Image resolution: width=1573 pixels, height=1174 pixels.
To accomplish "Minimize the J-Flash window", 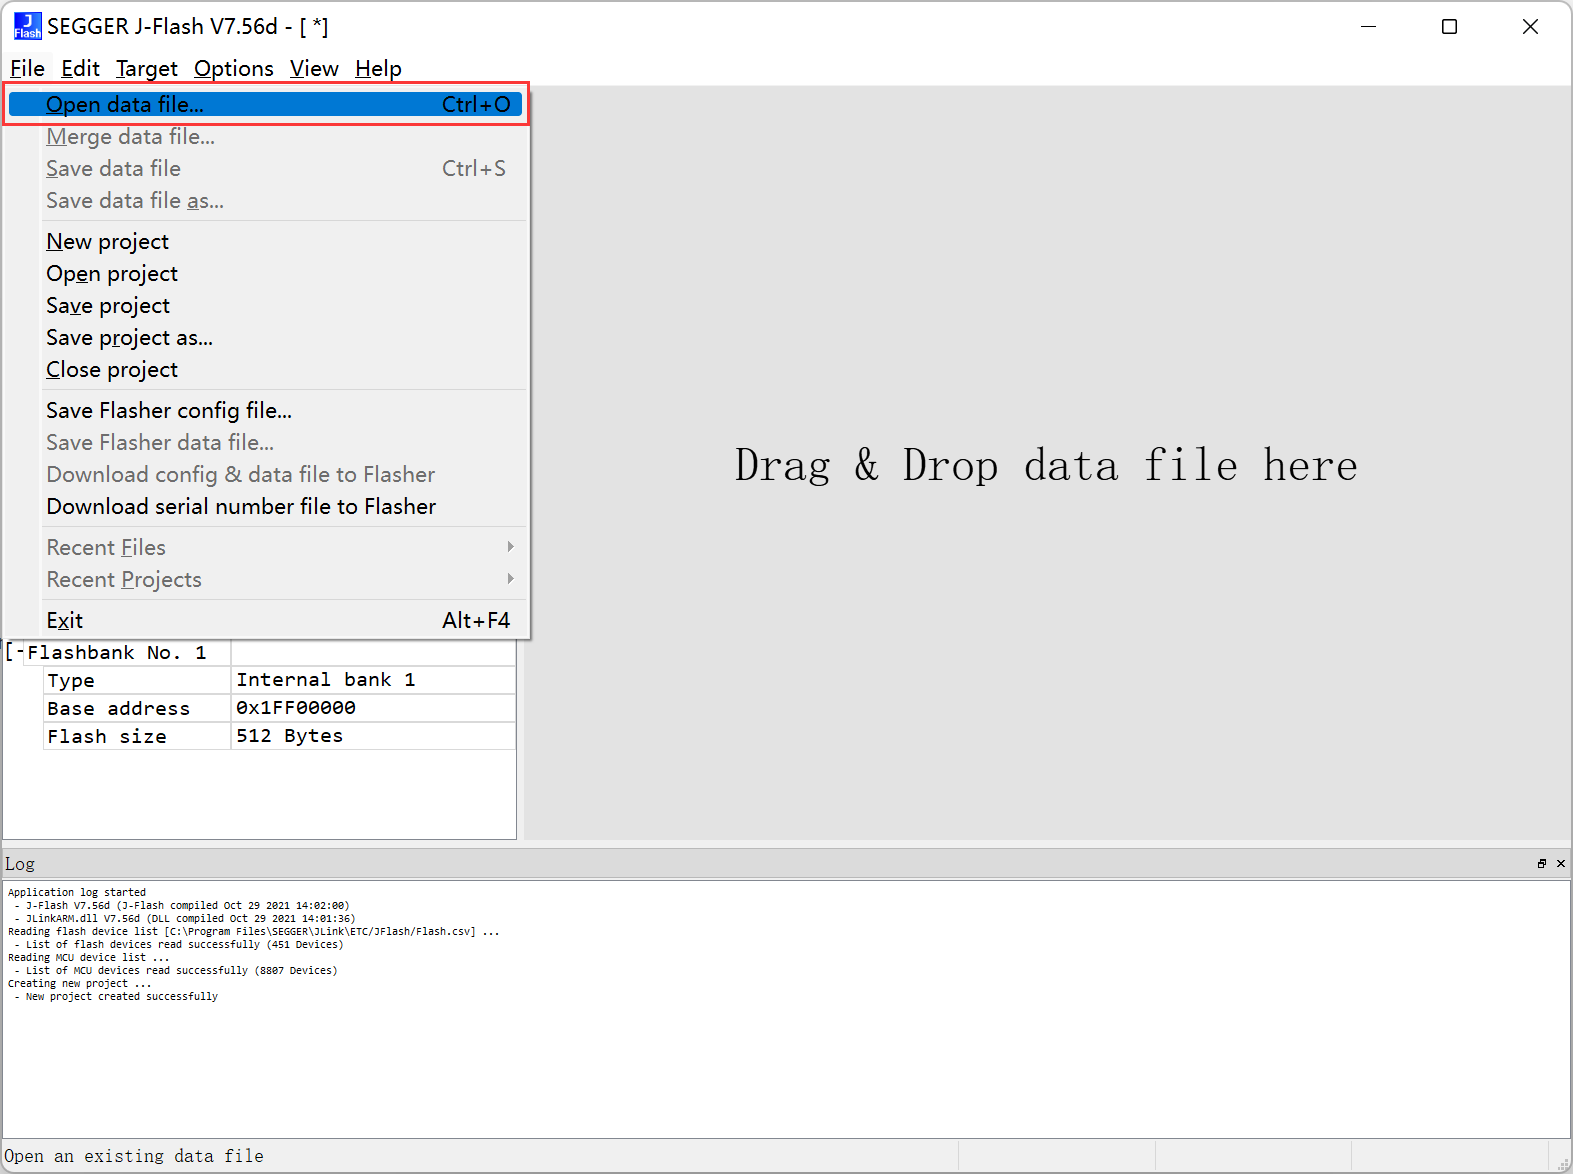I will click(x=1368, y=27).
